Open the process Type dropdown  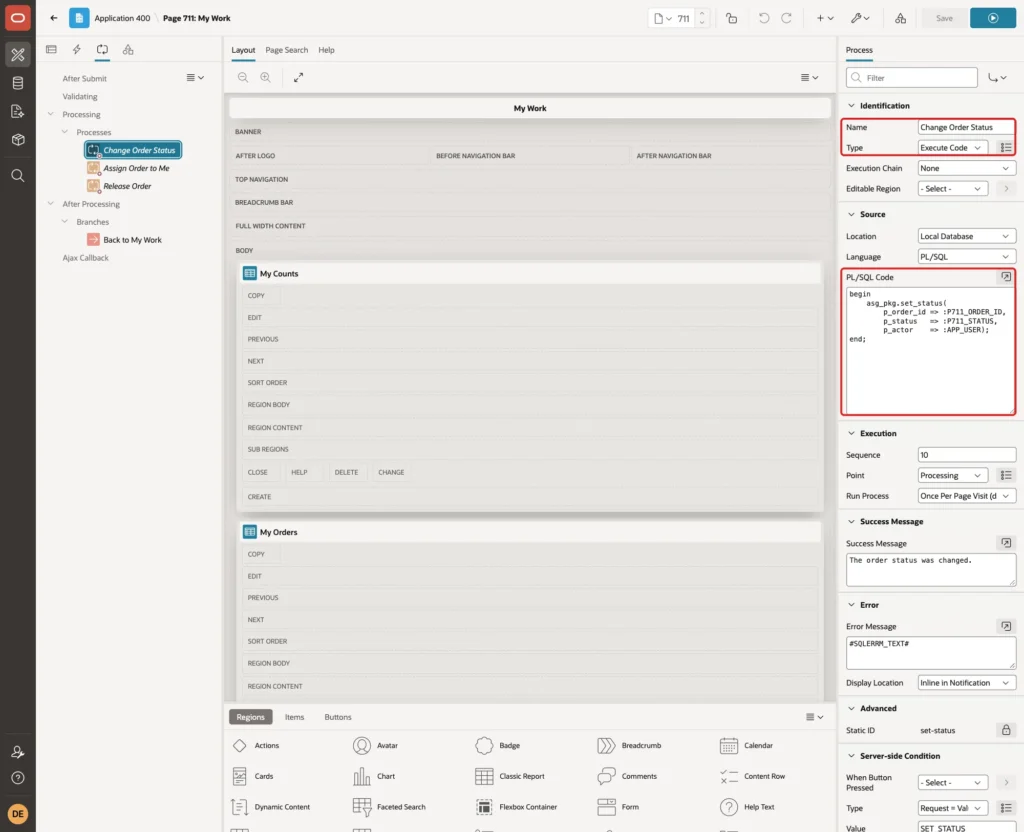click(952, 148)
